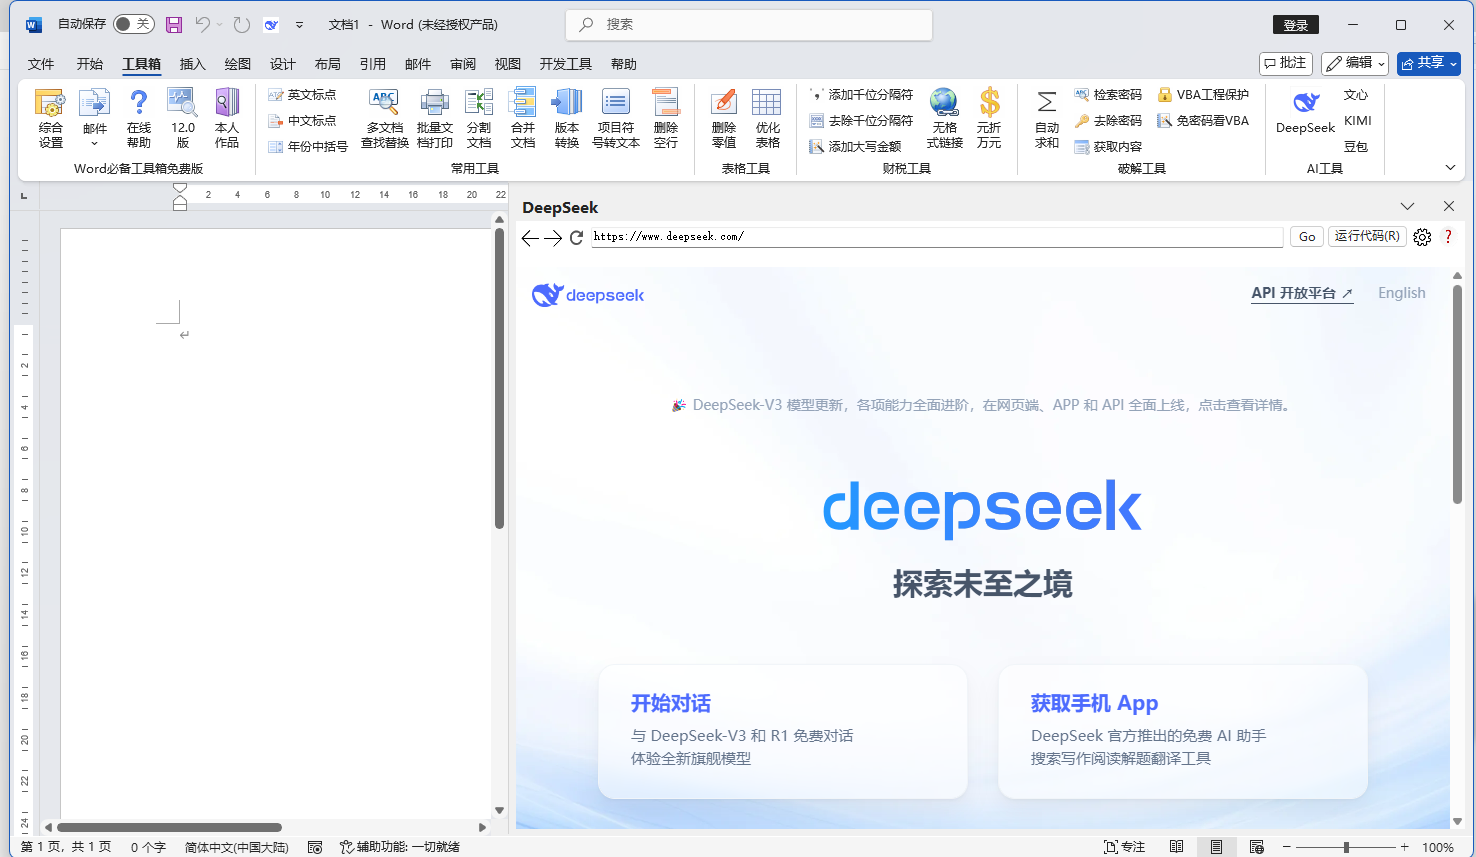Switch to Web layout view in status bar

point(1257,847)
